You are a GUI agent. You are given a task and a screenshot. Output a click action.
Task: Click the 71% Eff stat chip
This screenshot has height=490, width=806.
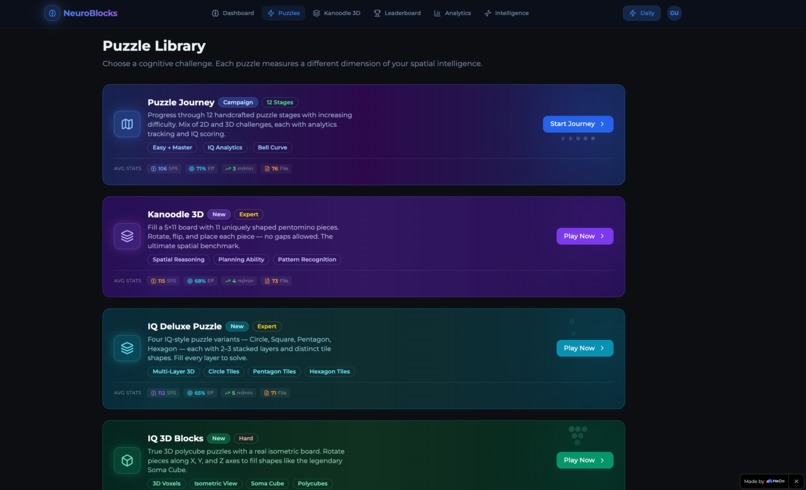(201, 169)
